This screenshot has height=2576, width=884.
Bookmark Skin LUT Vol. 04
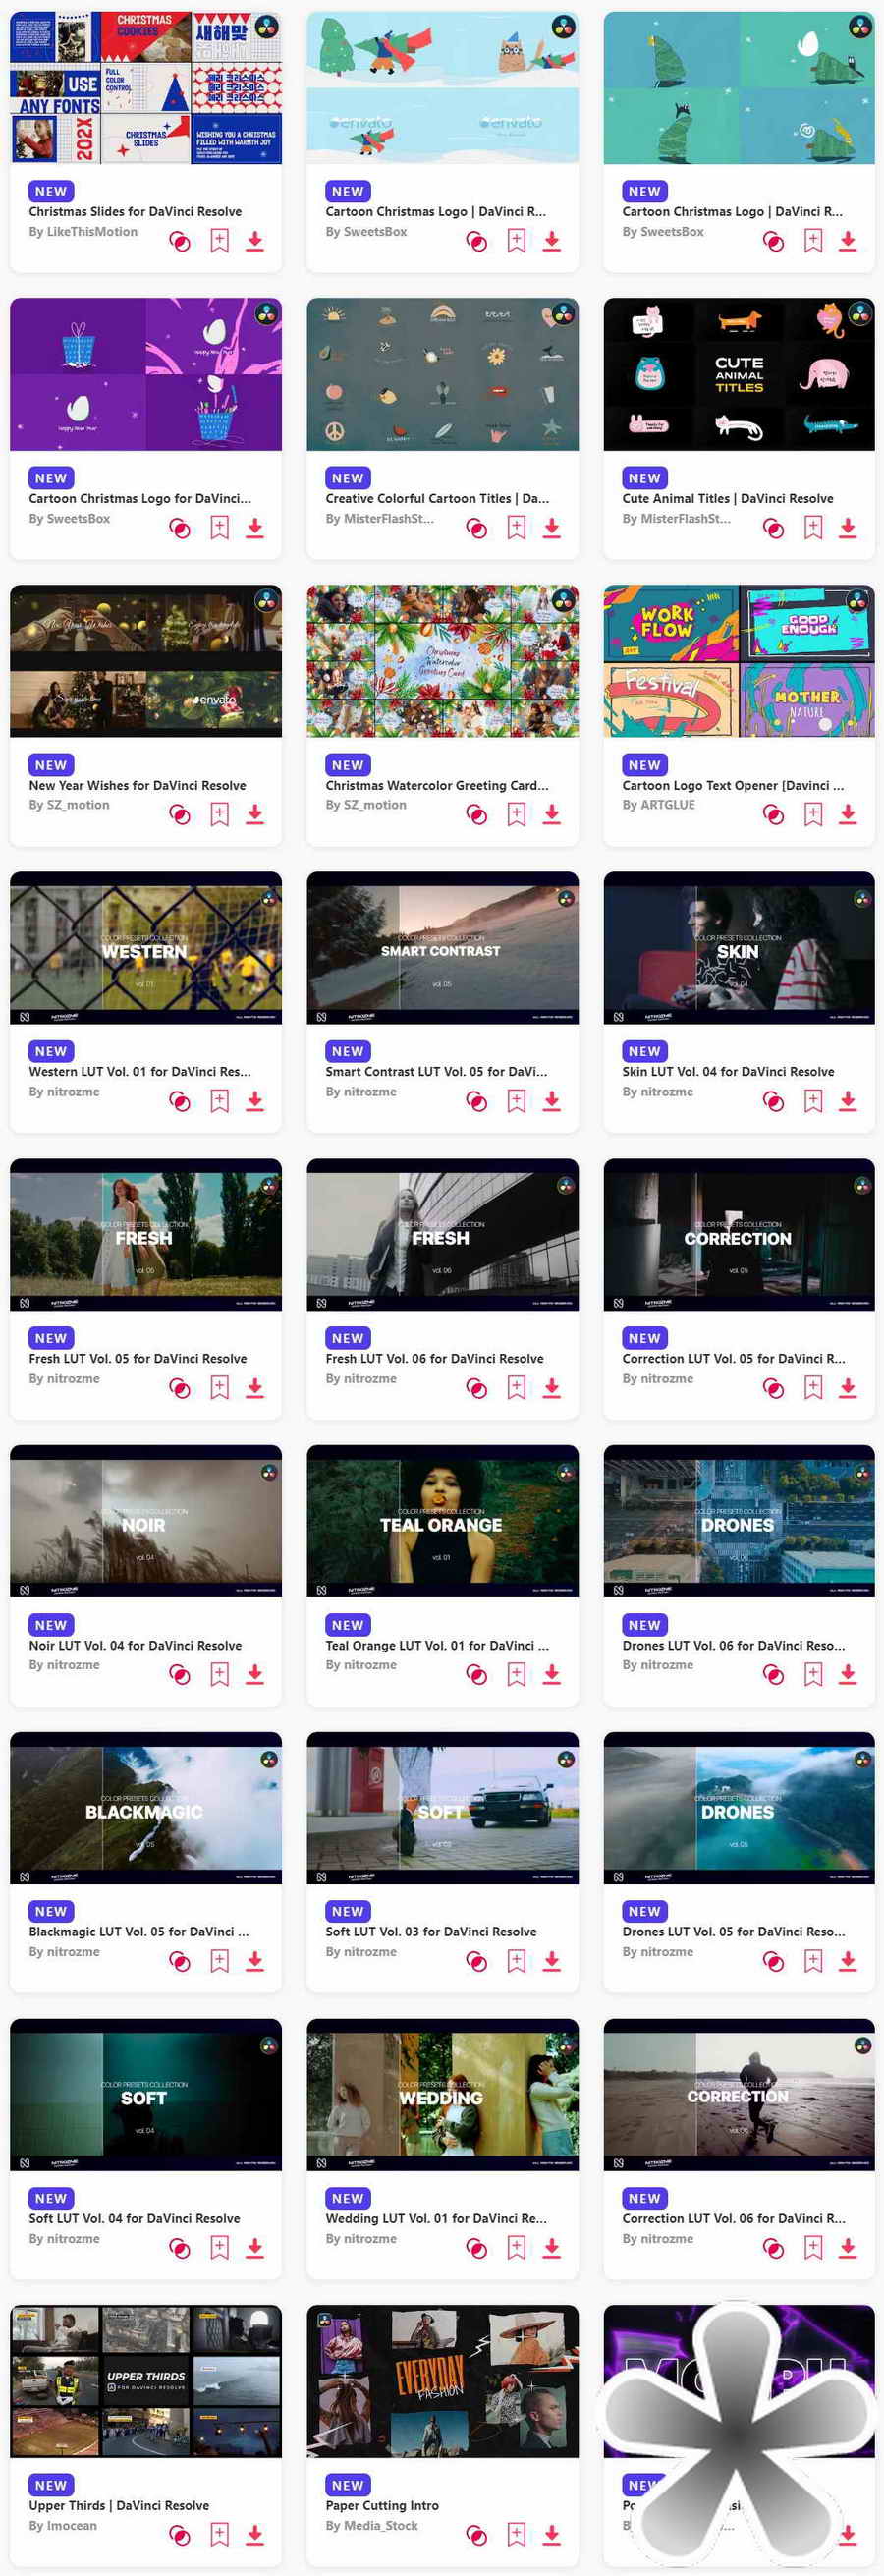[813, 1101]
